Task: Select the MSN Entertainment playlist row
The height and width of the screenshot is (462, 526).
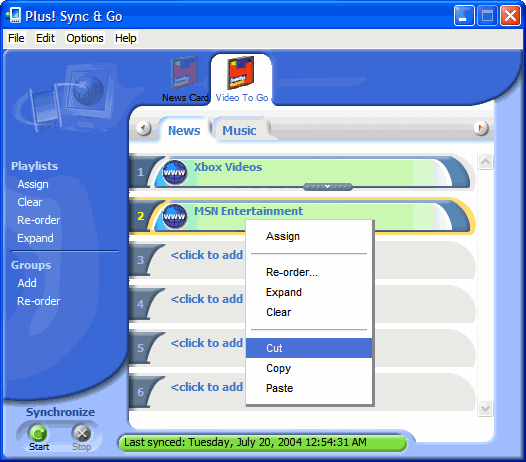Action: point(301,216)
